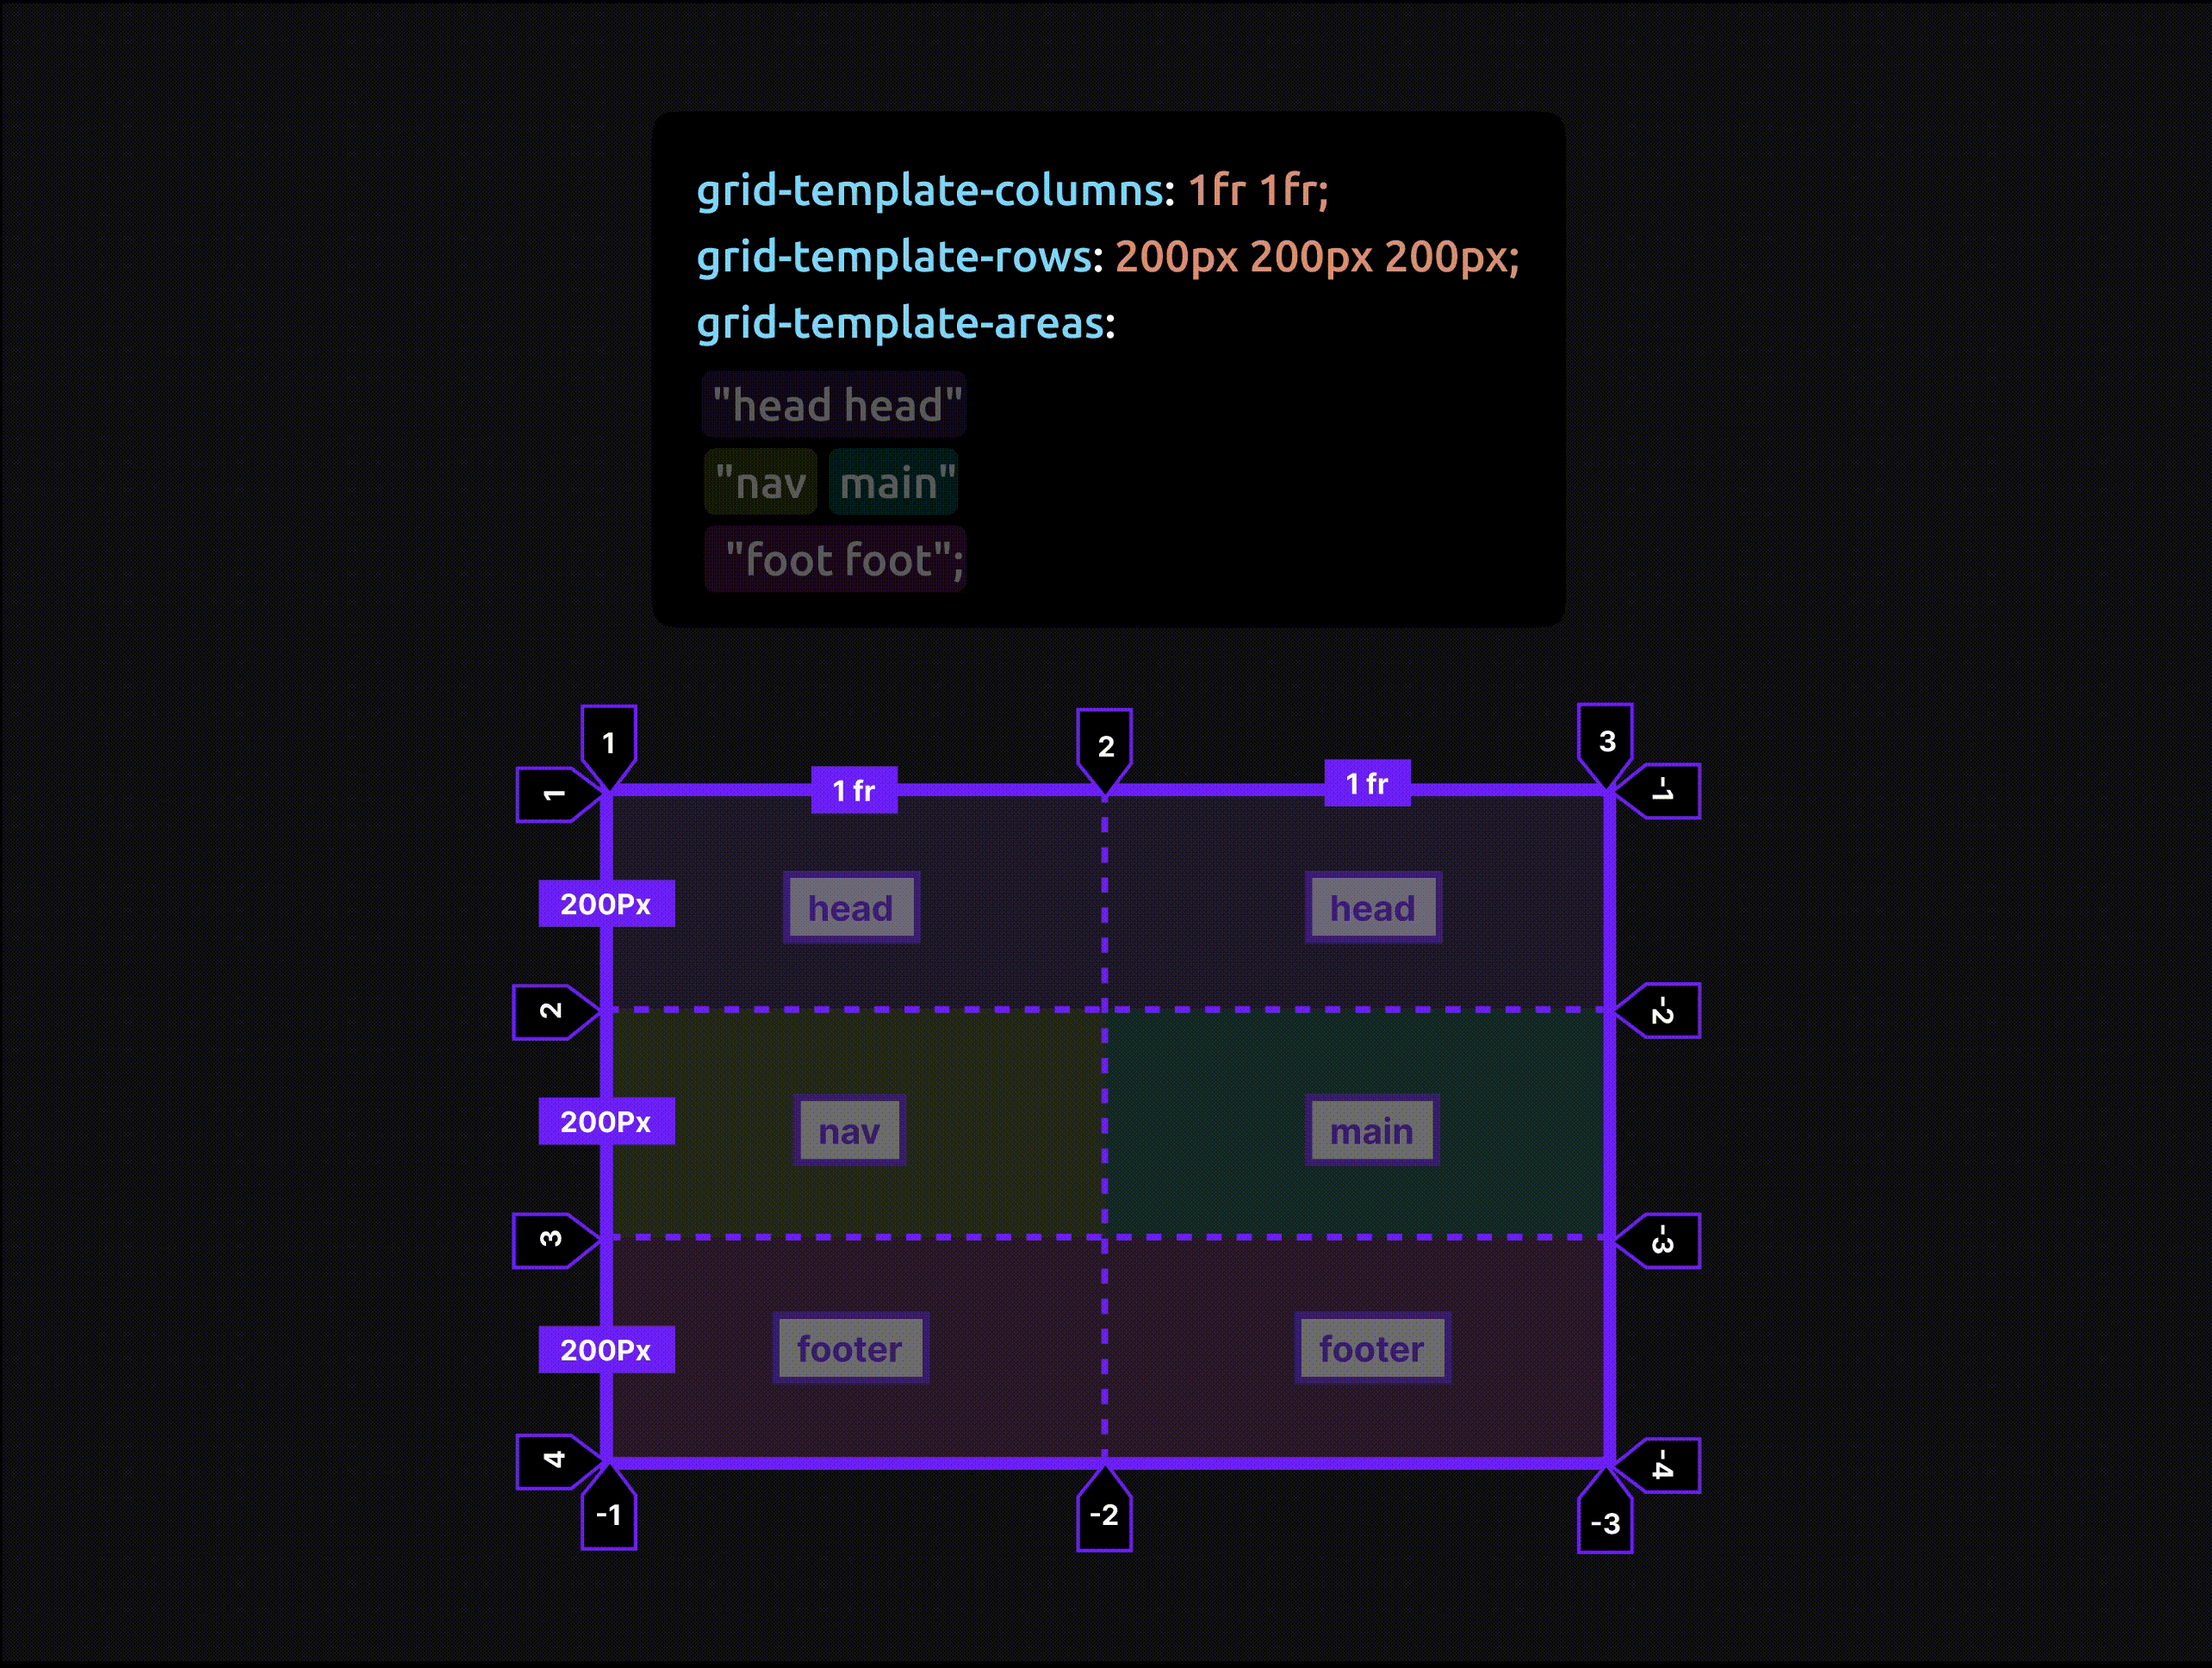Screen dimensions: 2212x1668
Task: Click the "nav highlighted code token
Action: [x=761, y=483]
